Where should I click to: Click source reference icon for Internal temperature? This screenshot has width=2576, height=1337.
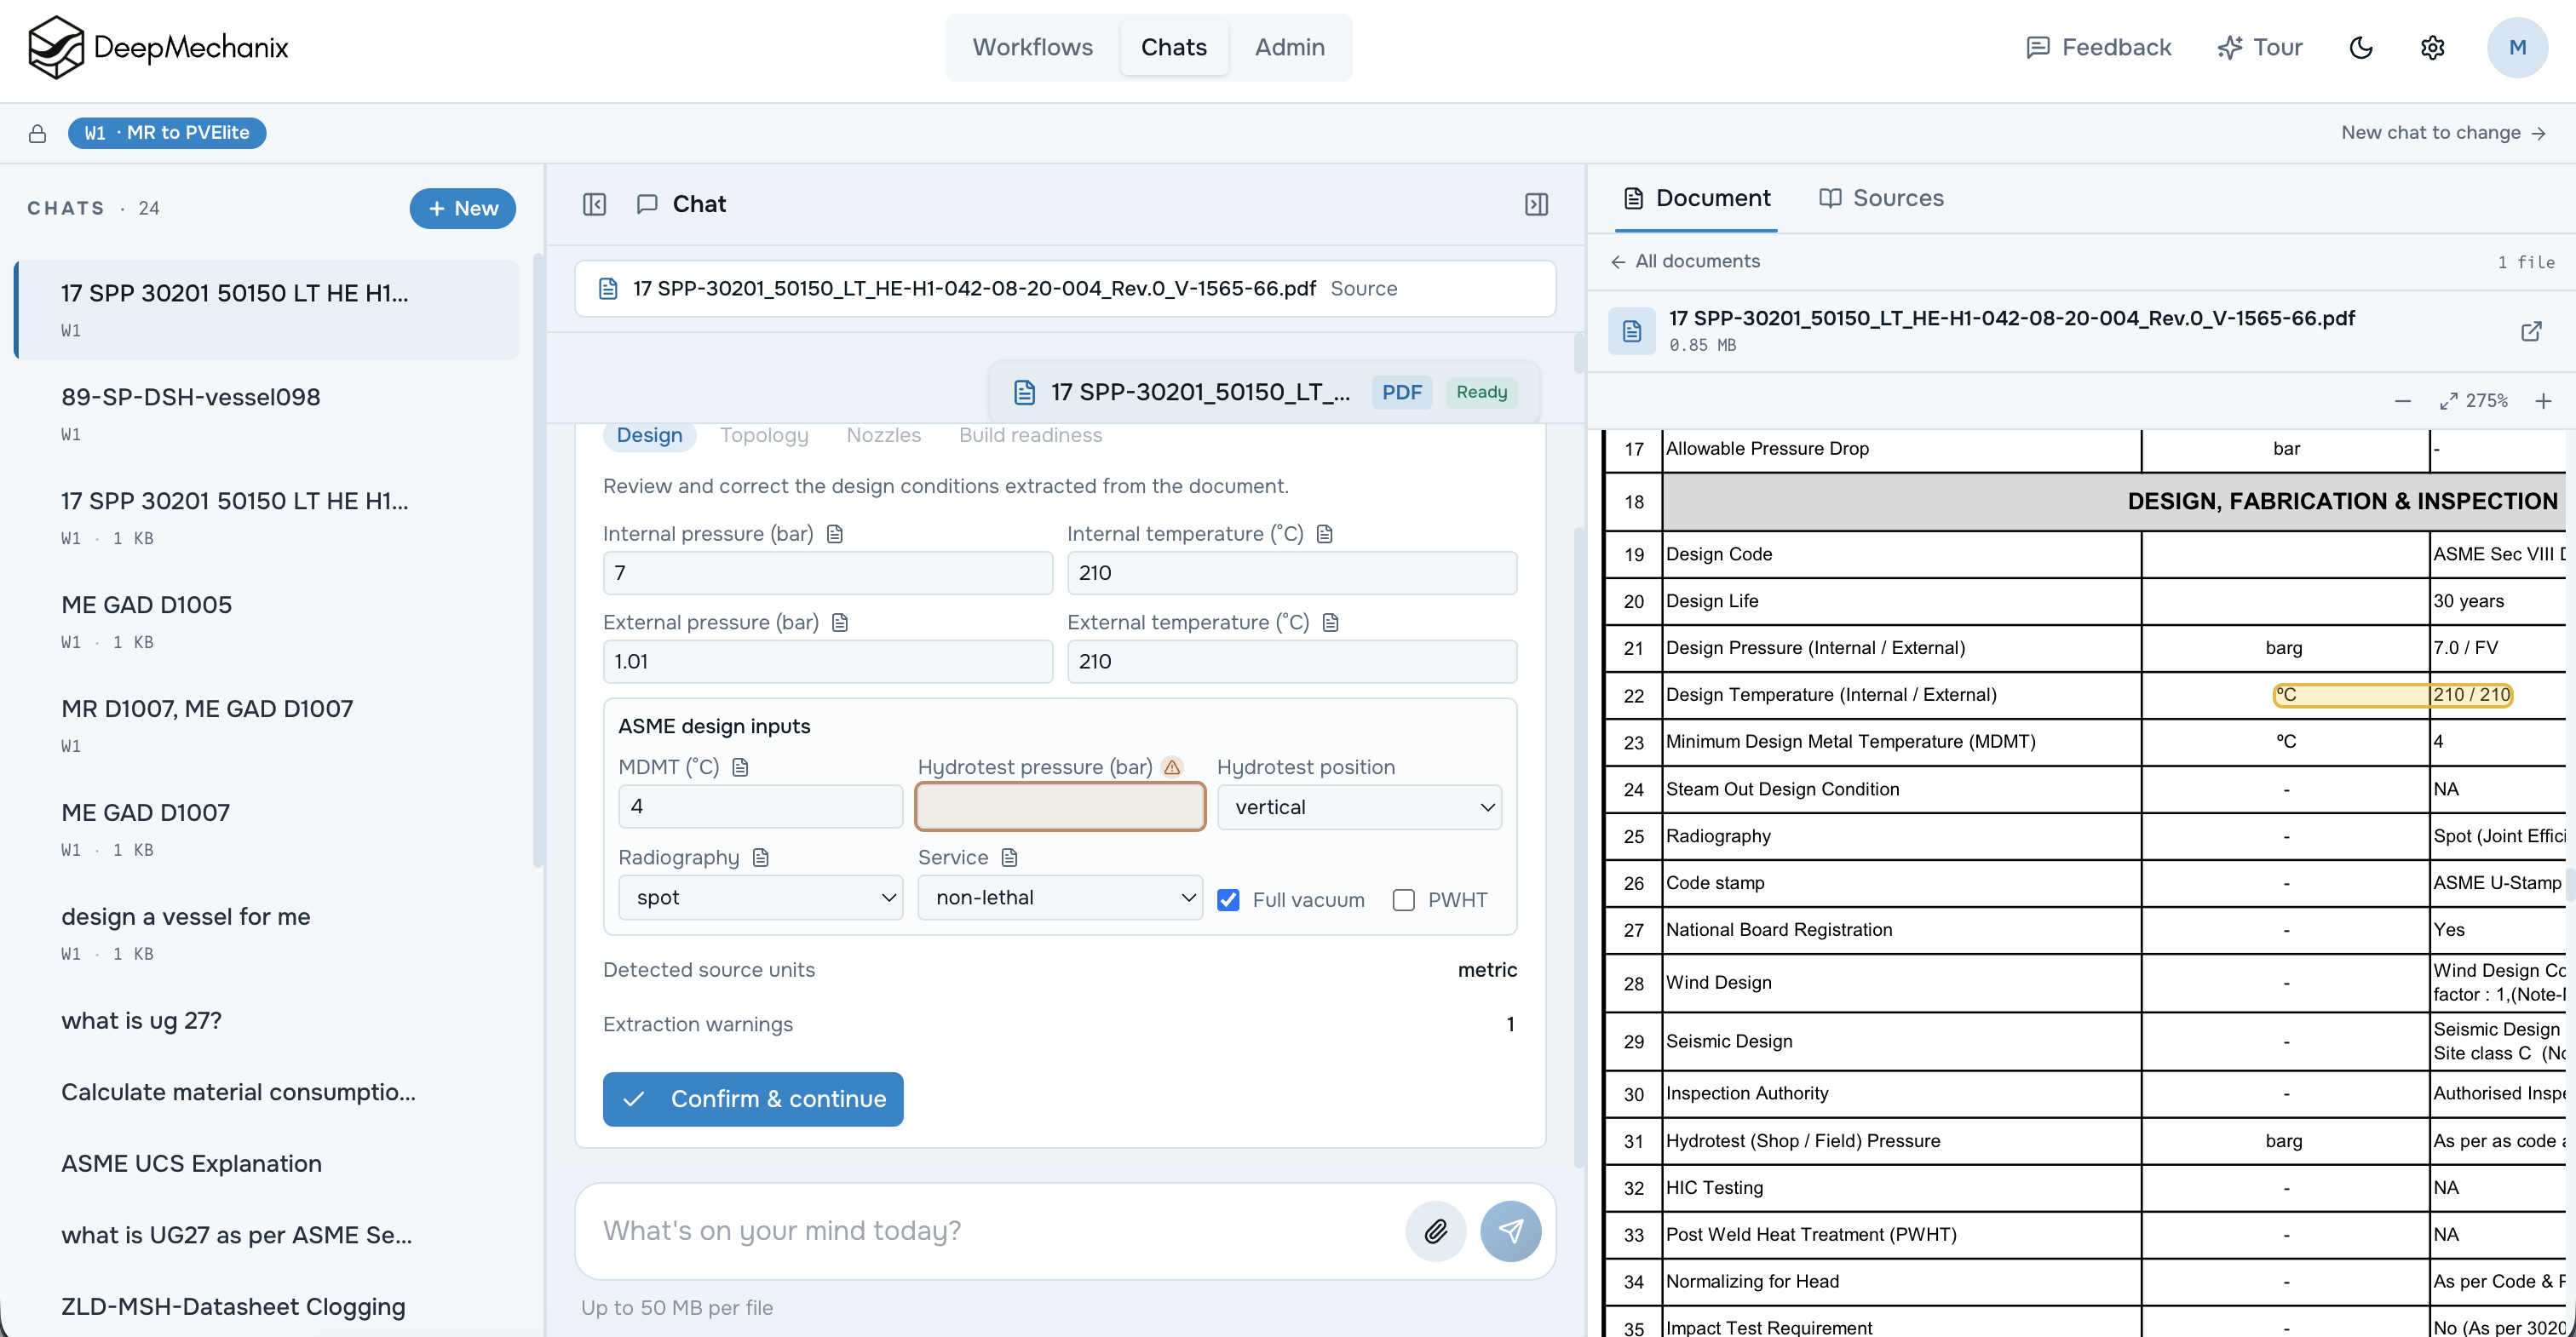pos(1325,534)
